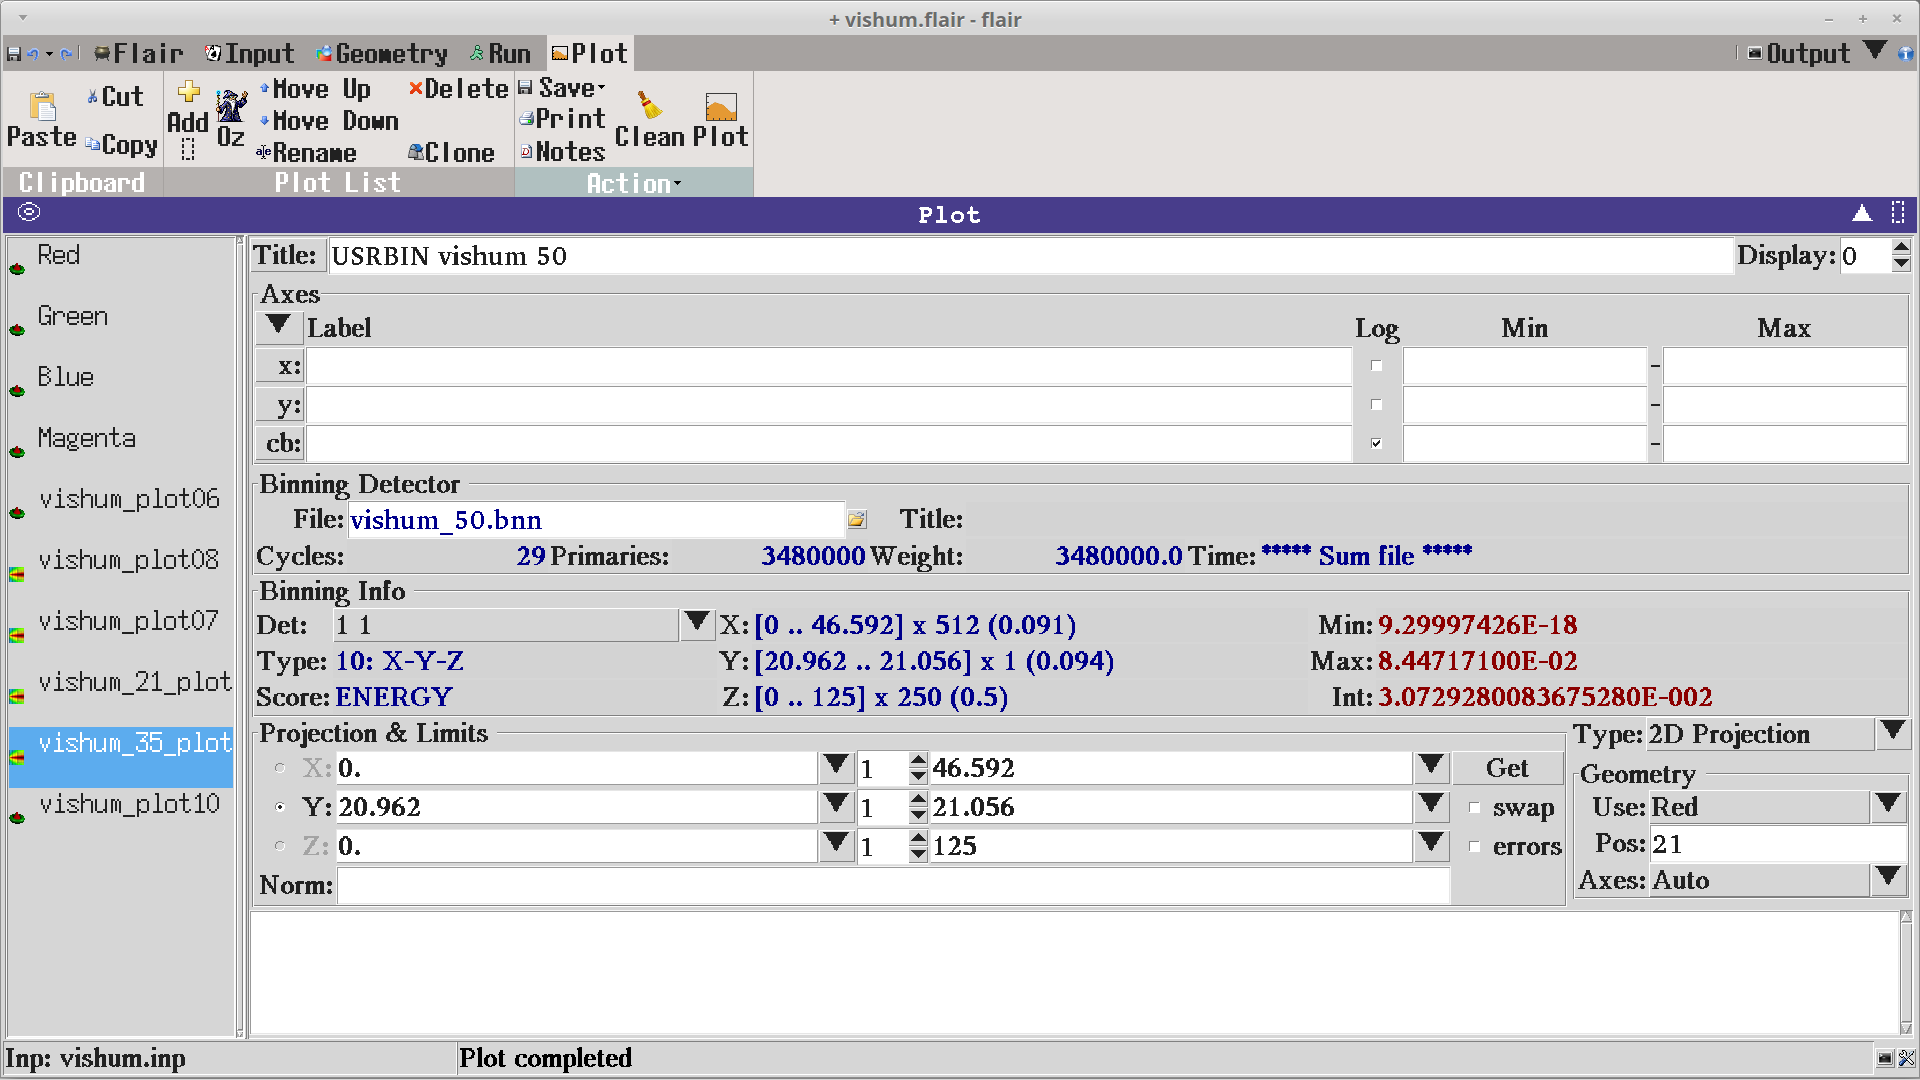Click the save project floppy icon
The height and width of the screenshot is (1080, 1920).
coord(13,54)
